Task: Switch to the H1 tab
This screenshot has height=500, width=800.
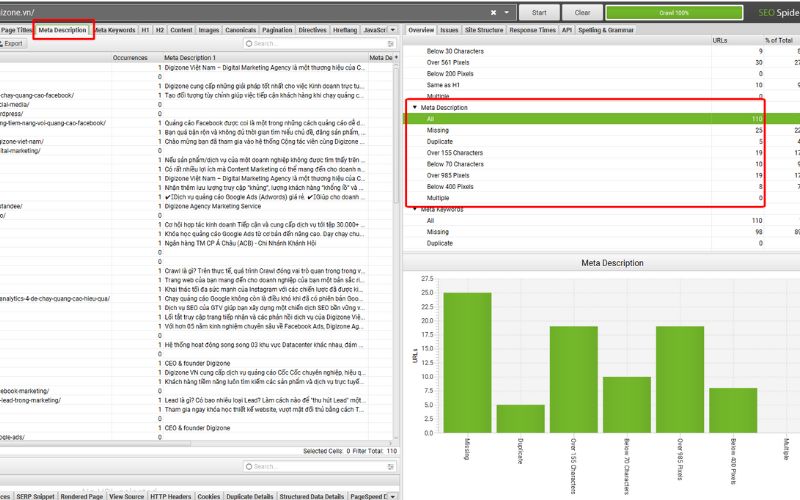Action: (145, 30)
